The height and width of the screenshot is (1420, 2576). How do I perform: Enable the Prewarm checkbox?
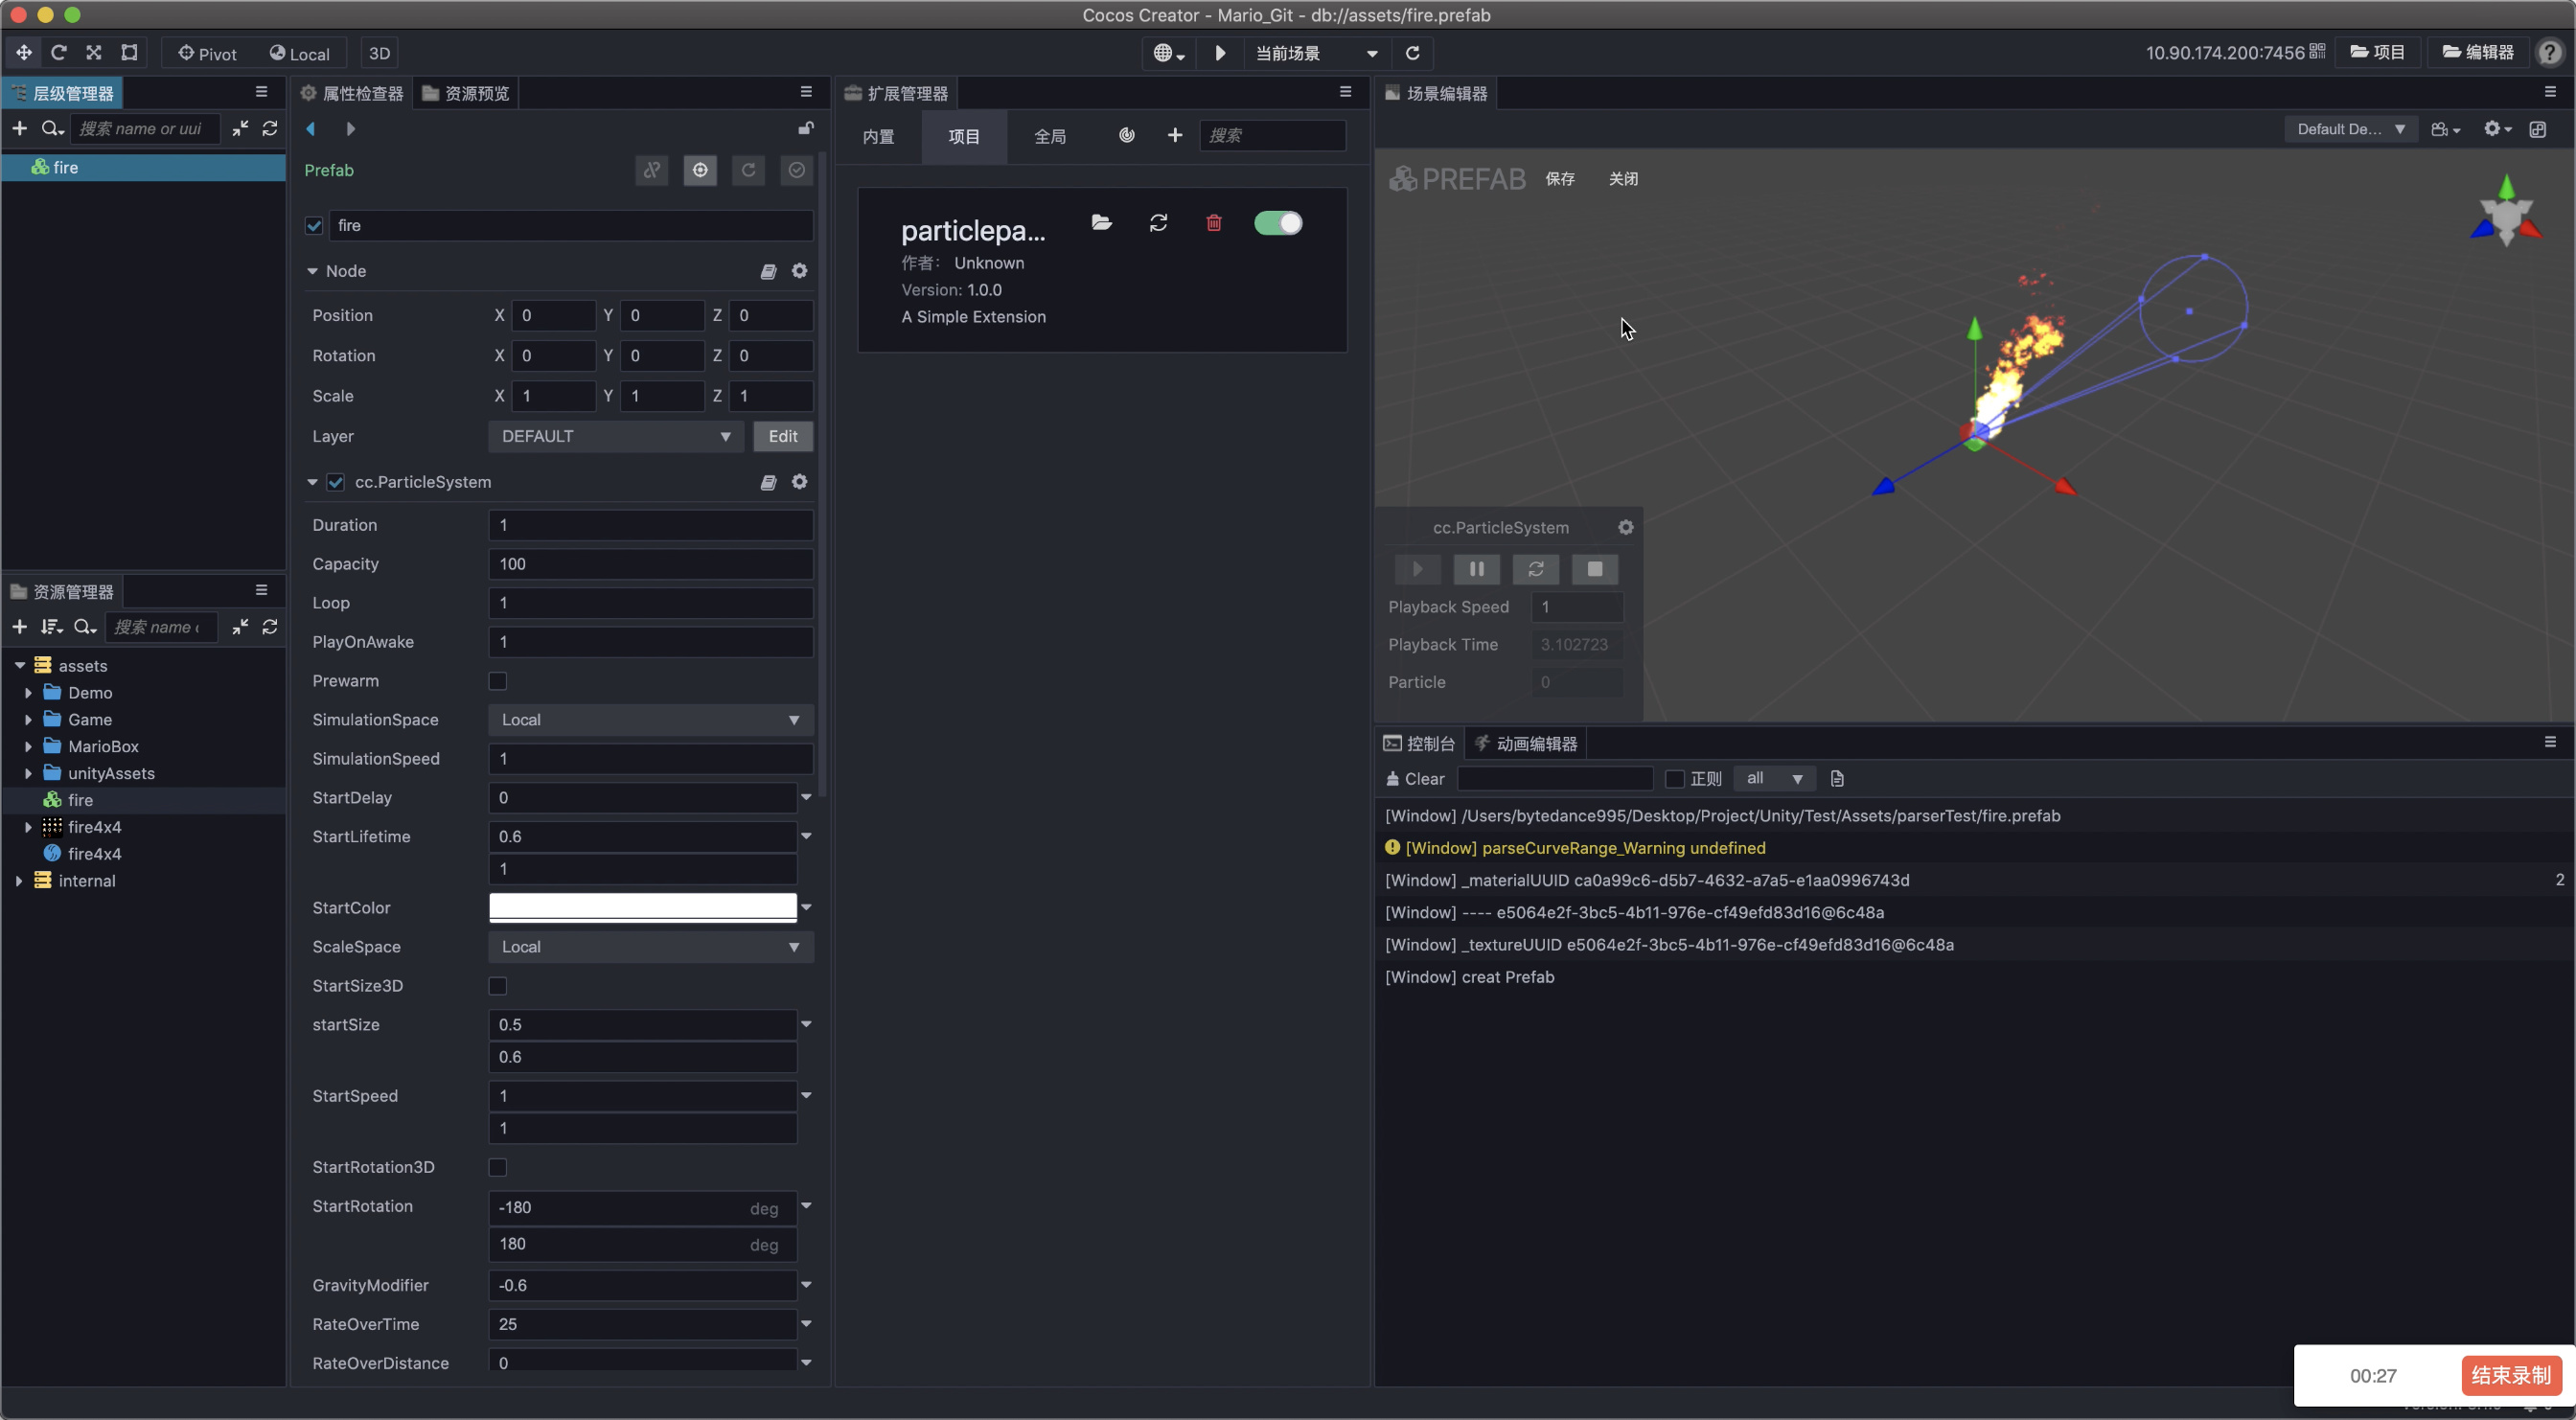[497, 681]
